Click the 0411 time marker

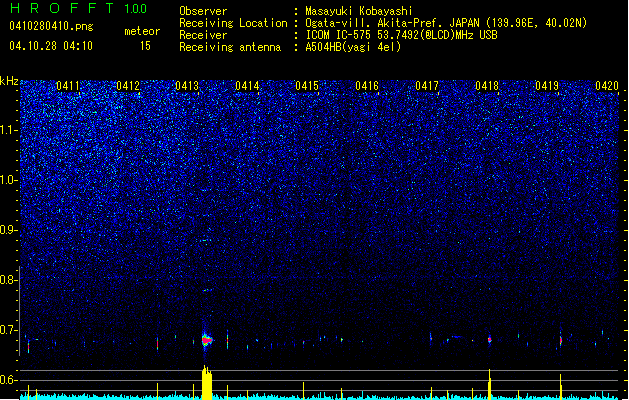[x=68, y=86]
